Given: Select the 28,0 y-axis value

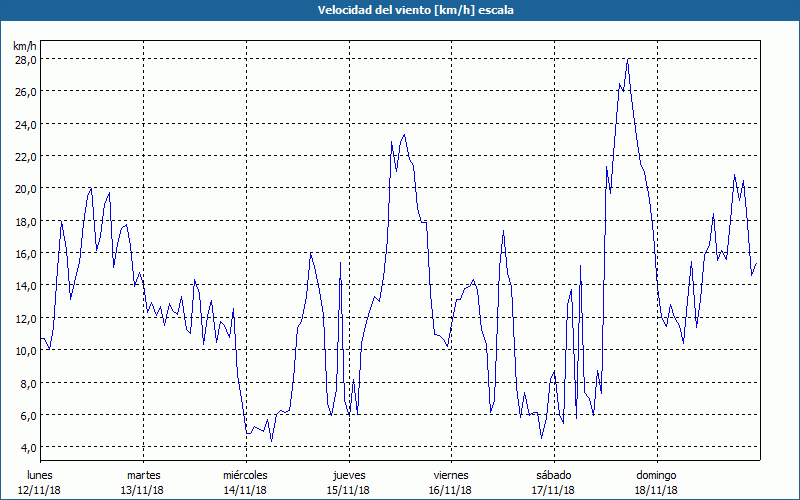Looking at the screenshot, I should pyautogui.click(x=26, y=60).
